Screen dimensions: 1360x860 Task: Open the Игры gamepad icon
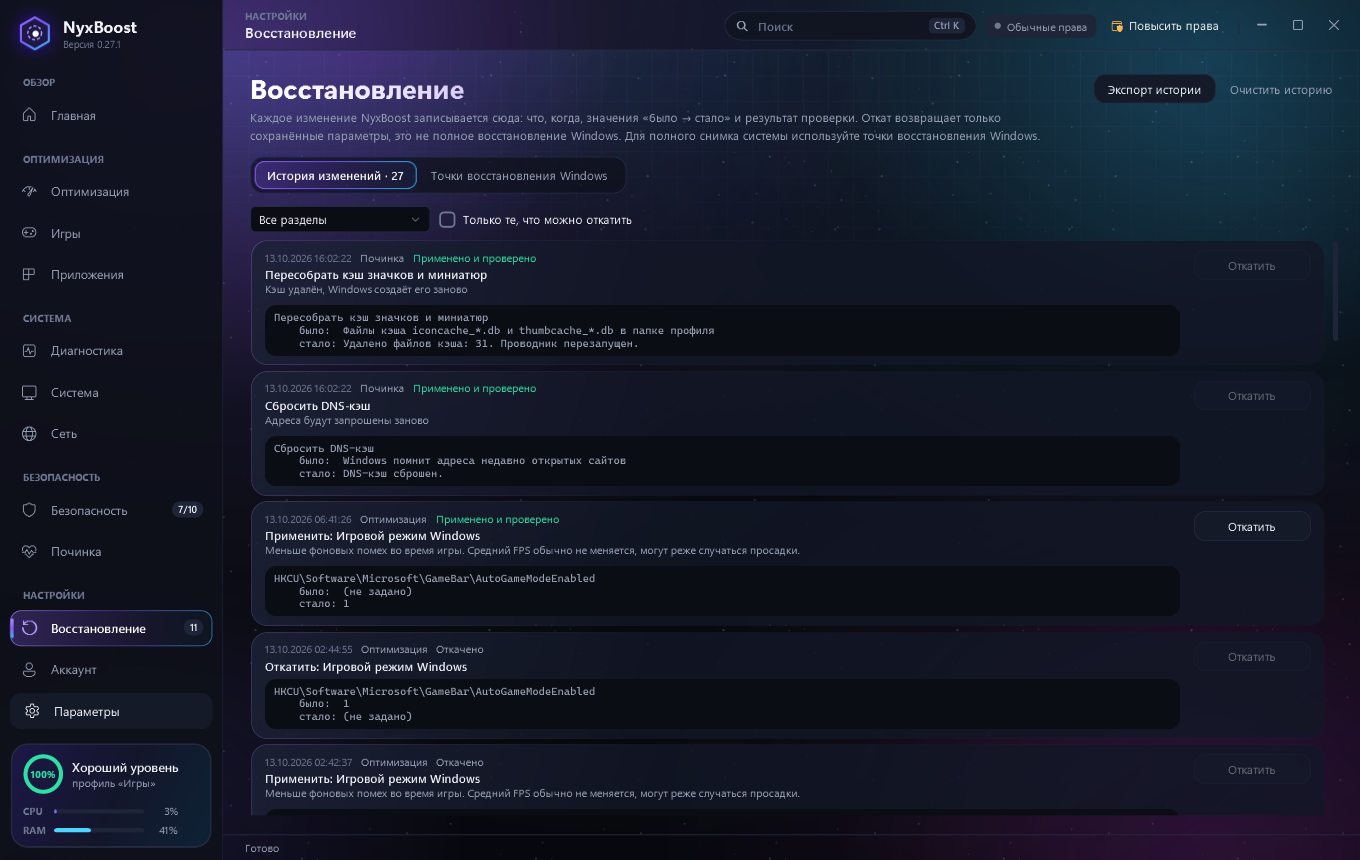click(x=31, y=233)
